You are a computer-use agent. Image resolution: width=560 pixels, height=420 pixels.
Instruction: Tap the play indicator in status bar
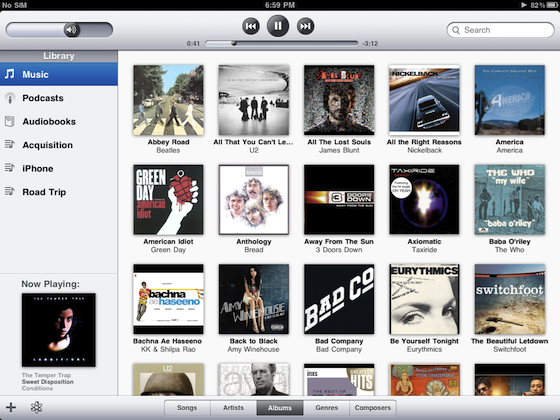[524, 5]
